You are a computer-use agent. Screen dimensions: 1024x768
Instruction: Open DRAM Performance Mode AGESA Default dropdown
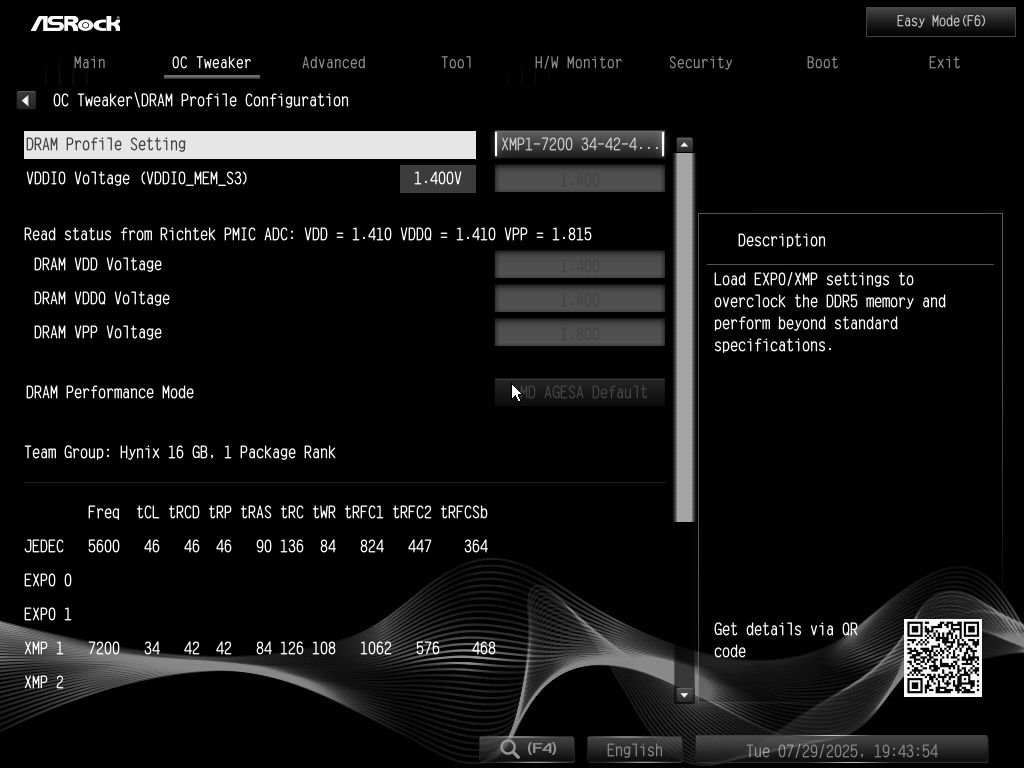(x=579, y=392)
